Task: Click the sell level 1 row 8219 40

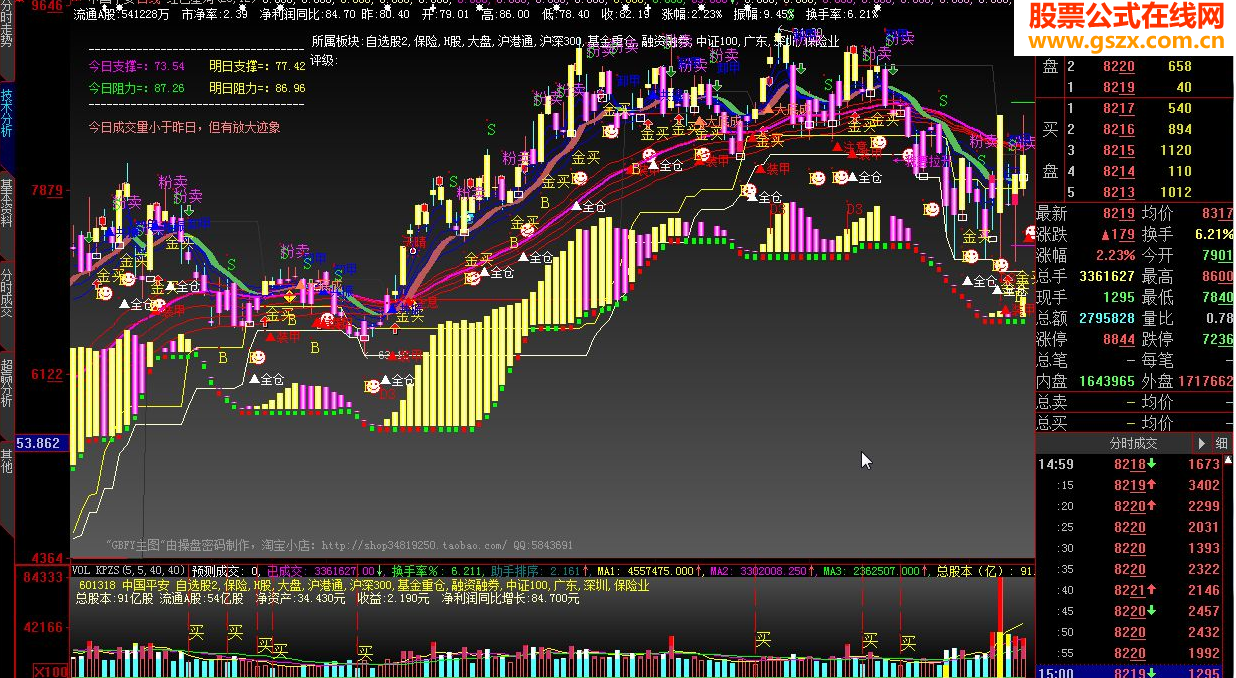Action: click(x=1134, y=87)
